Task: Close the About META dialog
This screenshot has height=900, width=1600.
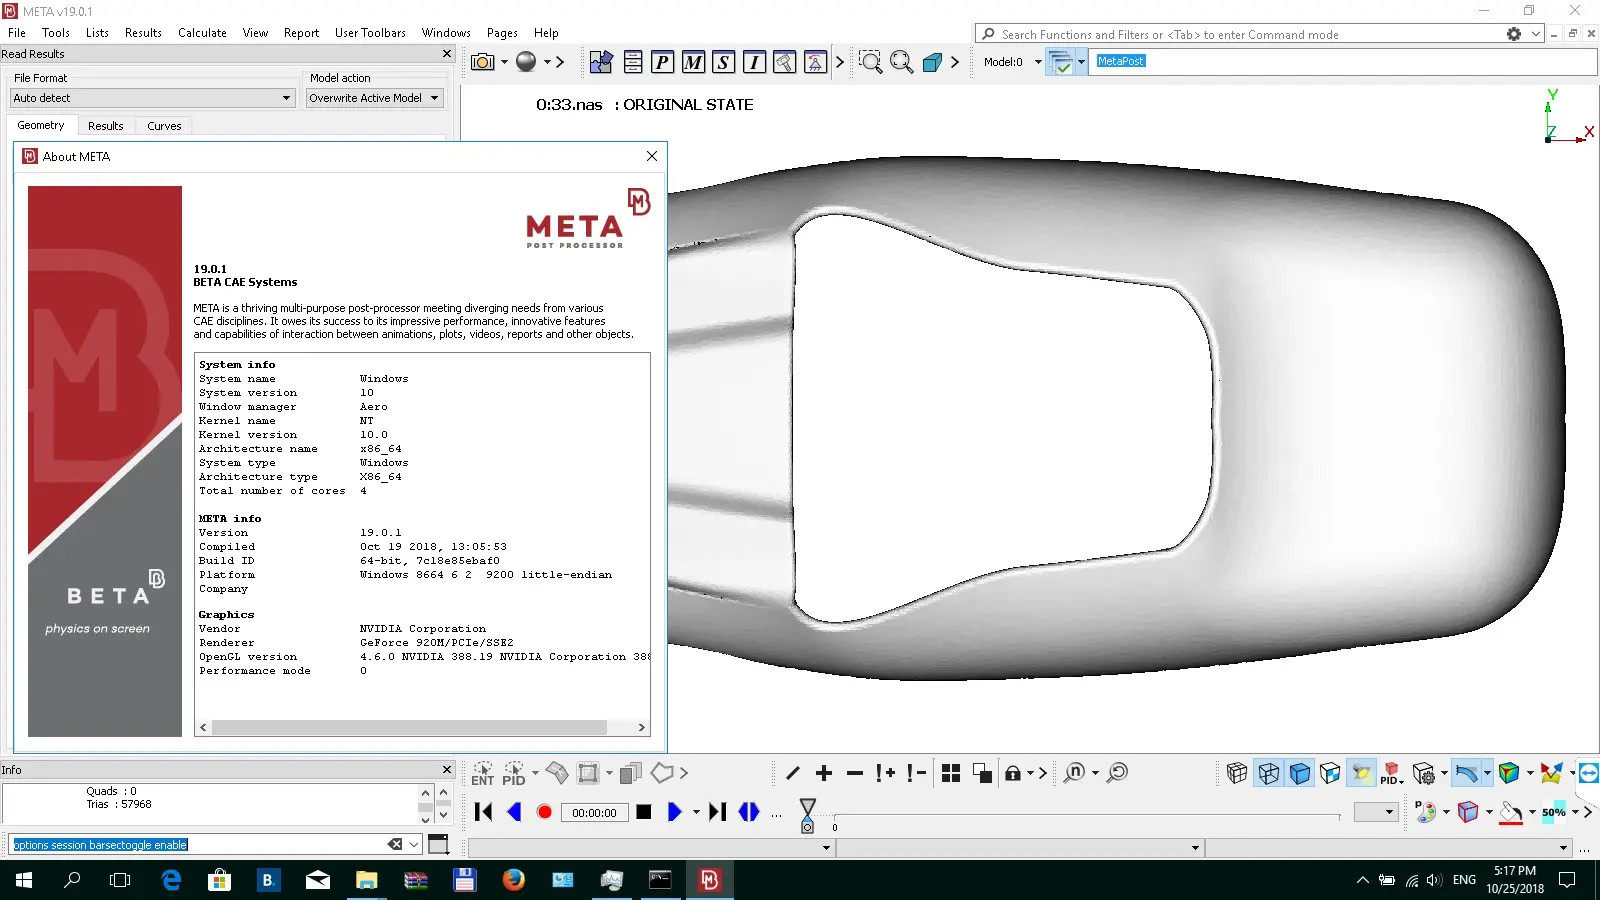Action: [651, 156]
